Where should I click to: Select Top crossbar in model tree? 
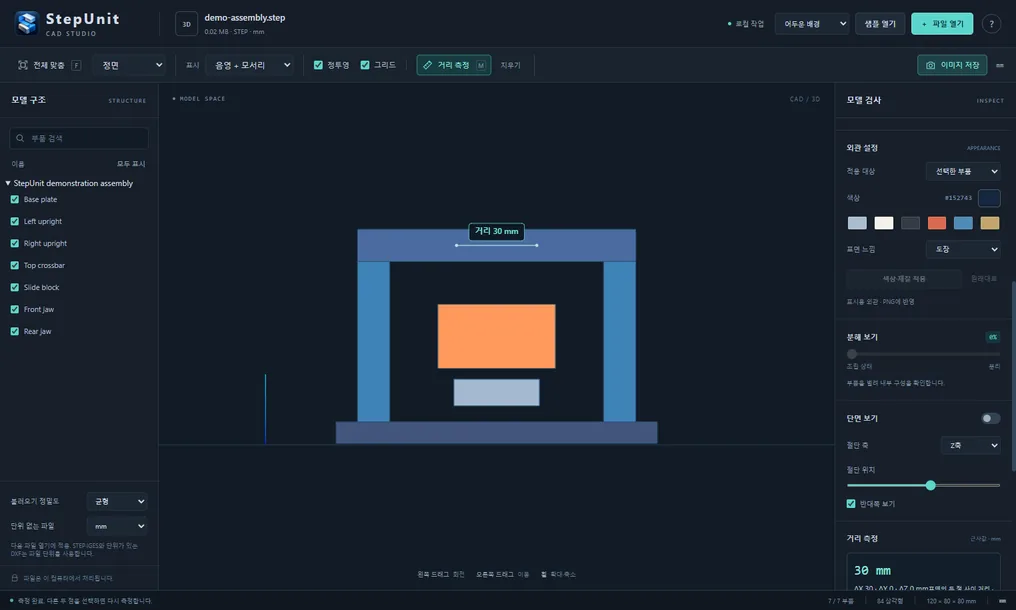44,265
